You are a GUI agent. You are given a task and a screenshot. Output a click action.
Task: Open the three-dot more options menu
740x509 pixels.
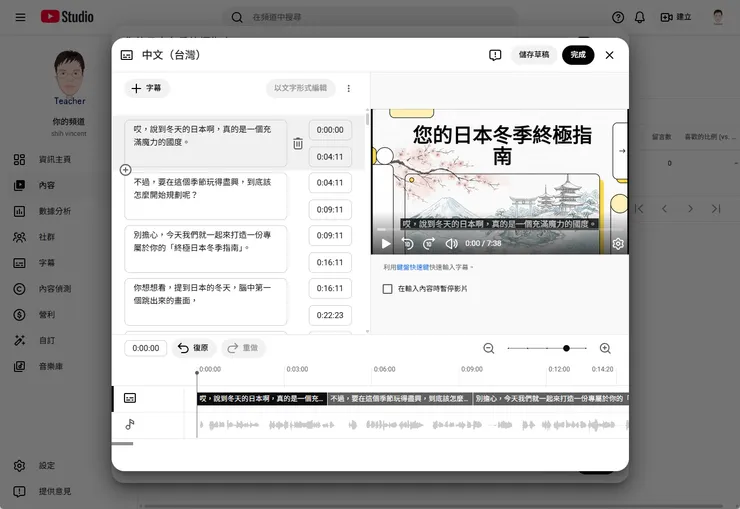pos(348,88)
